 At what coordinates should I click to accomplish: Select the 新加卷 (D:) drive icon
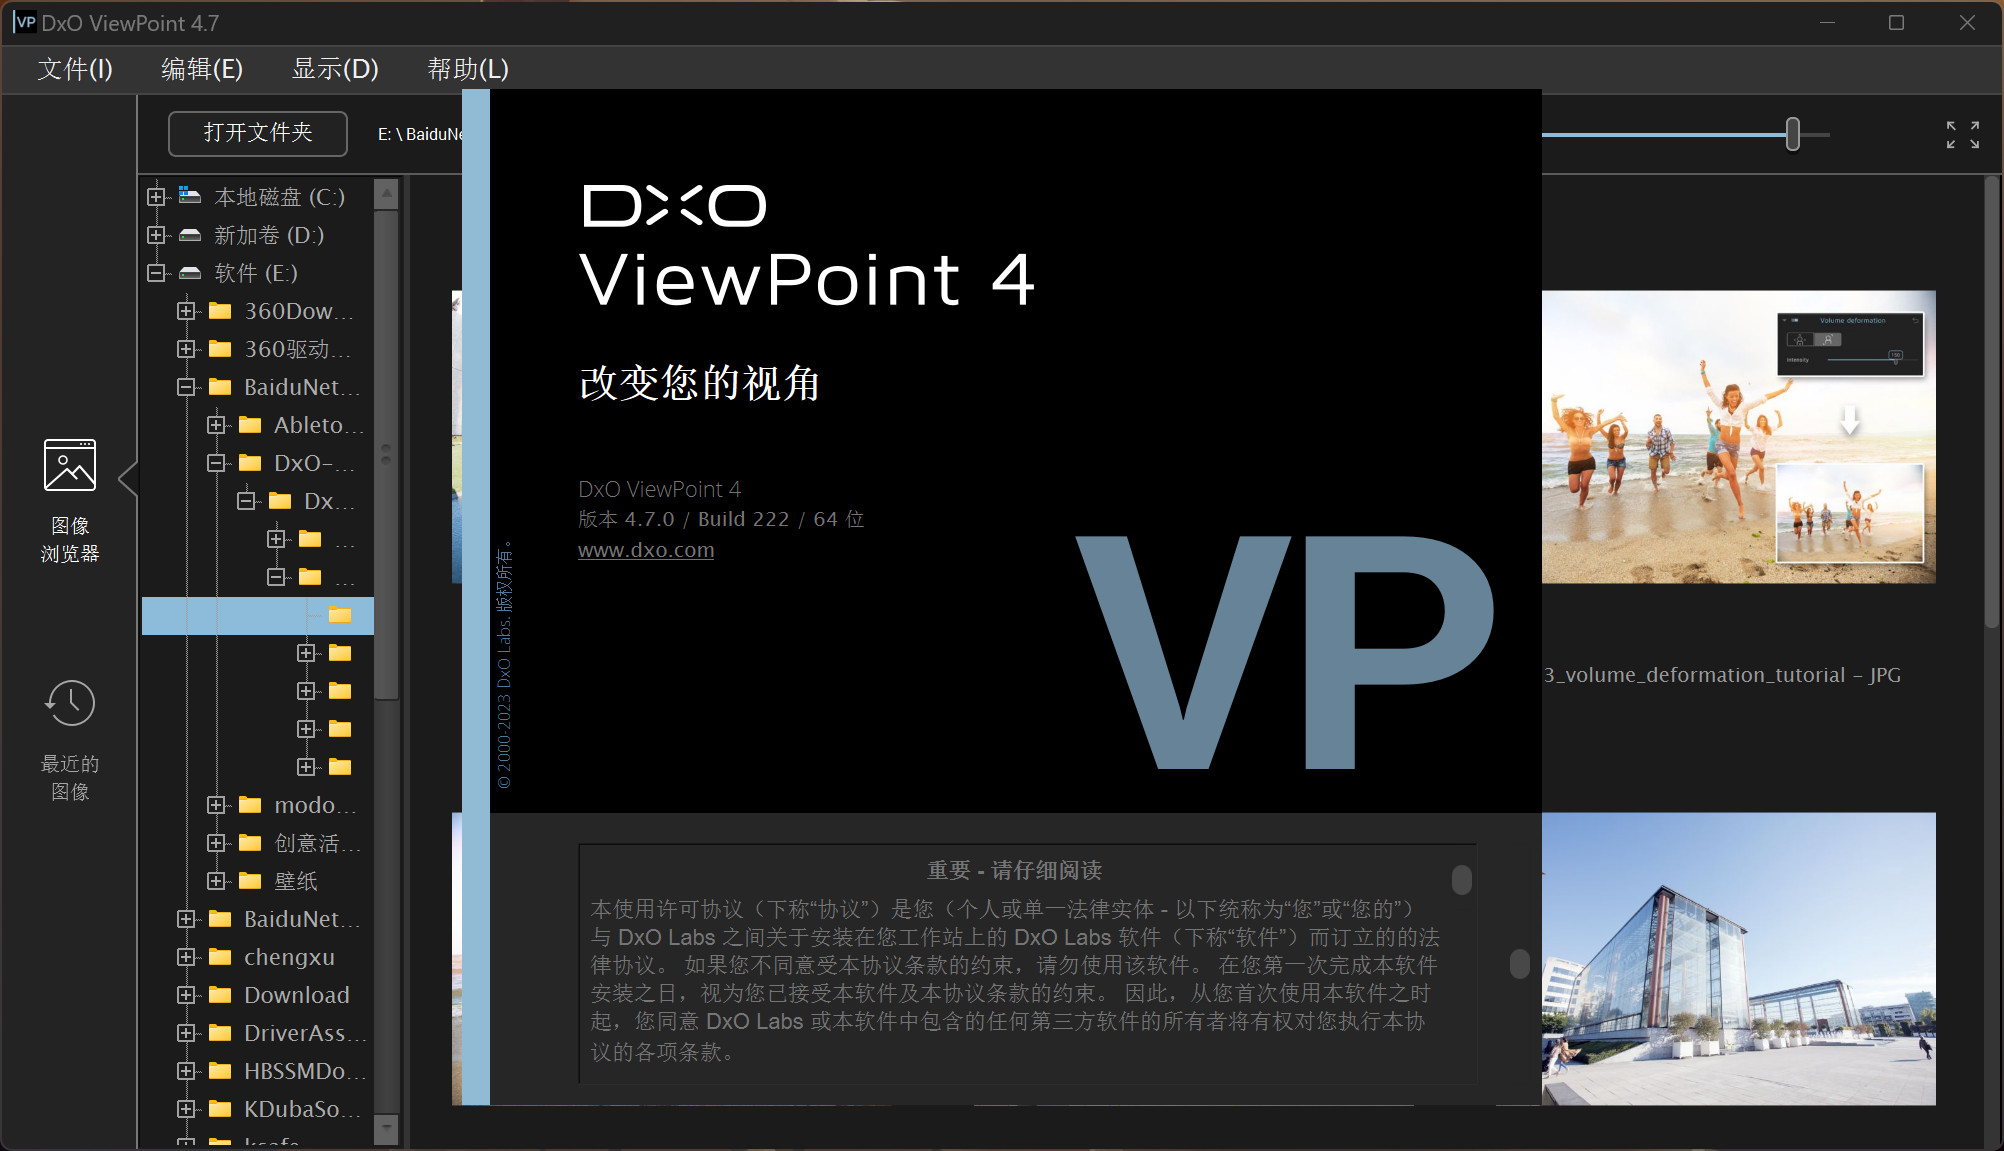tap(189, 235)
